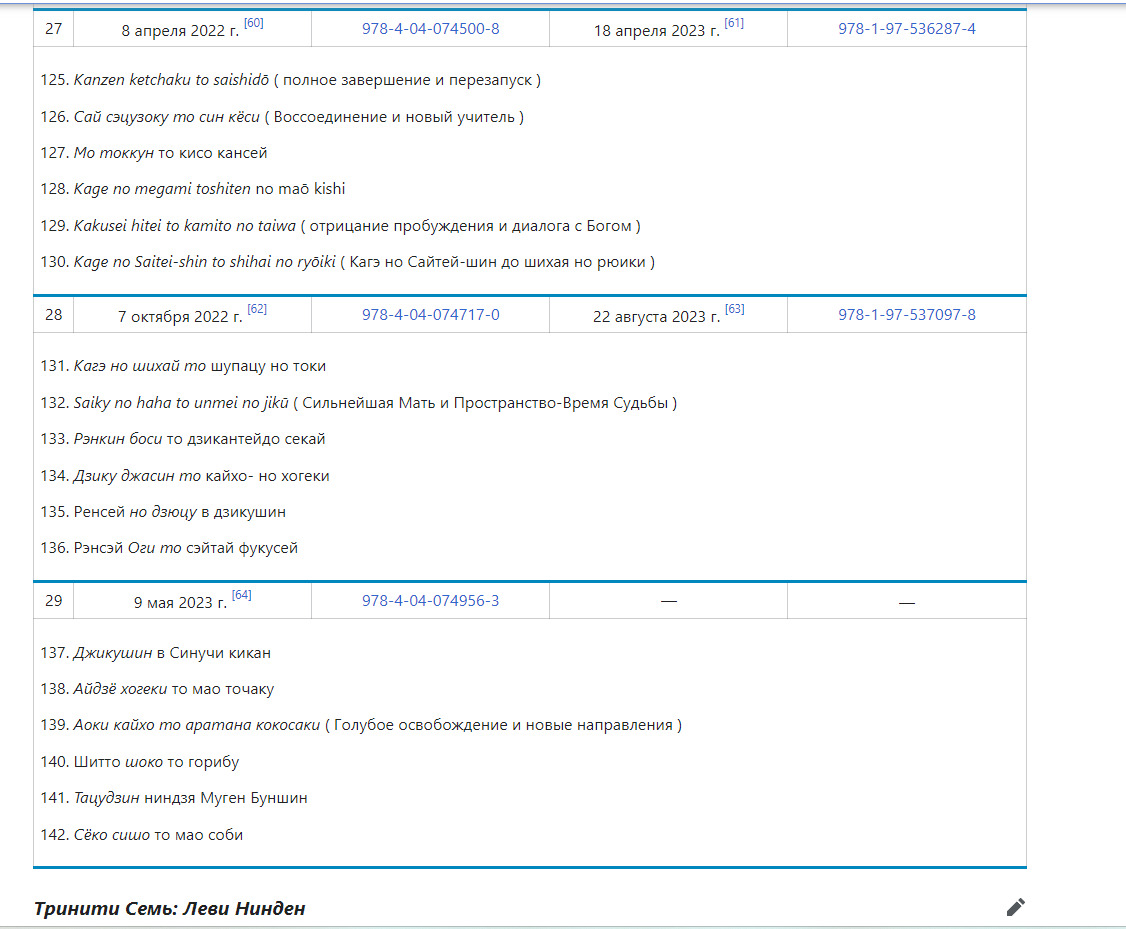The image size is (1126, 929).
Task: Click the date 22 августа 2023 г.
Action: point(656,317)
